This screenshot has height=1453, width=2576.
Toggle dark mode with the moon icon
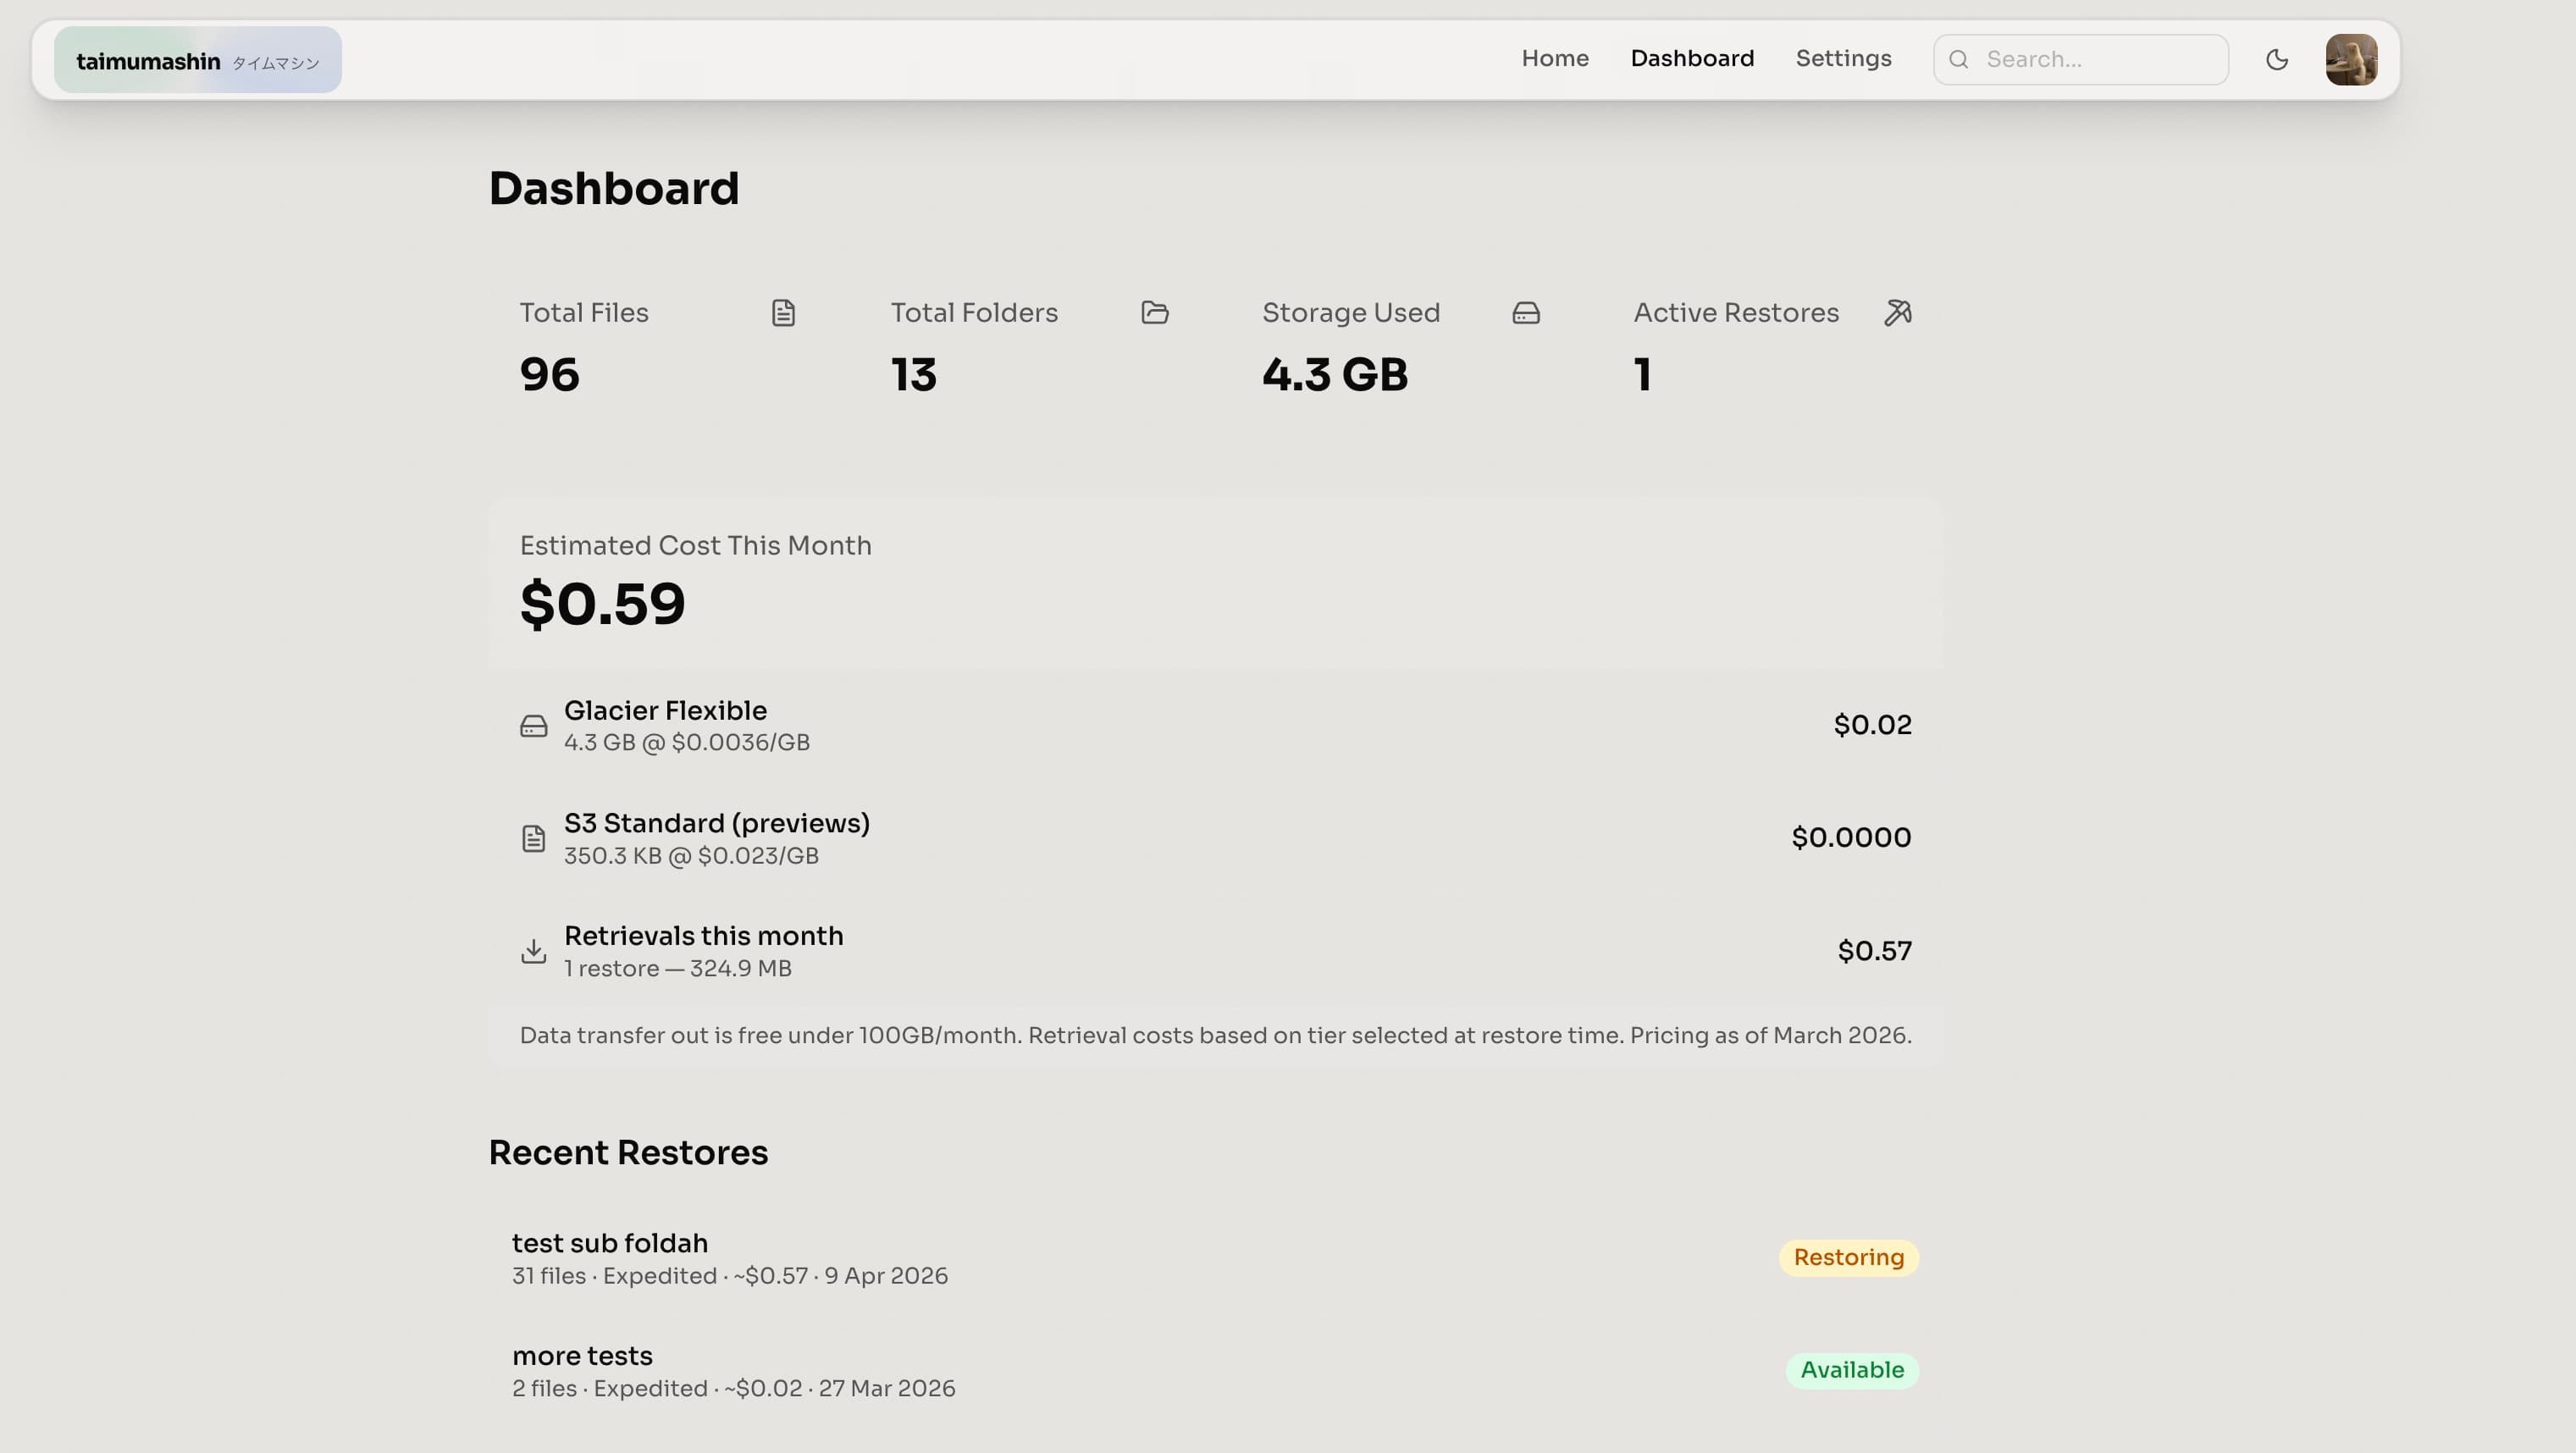[2276, 59]
